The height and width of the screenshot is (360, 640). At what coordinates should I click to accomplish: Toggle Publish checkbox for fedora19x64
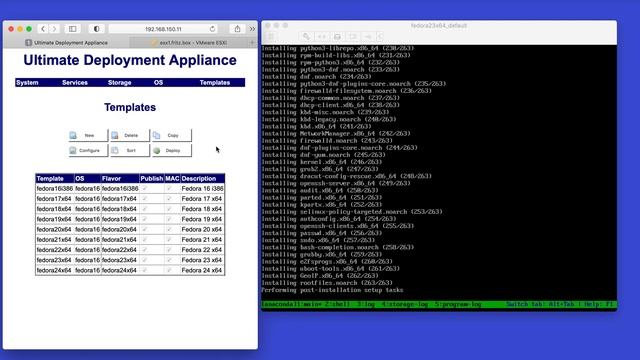click(144, 219)
